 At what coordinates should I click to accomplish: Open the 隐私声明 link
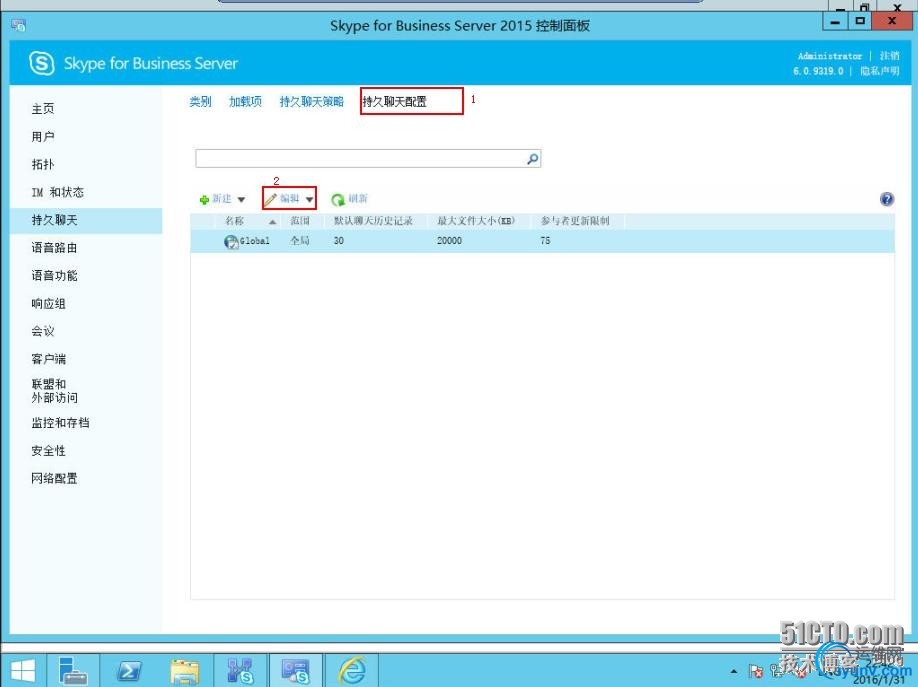879,71
